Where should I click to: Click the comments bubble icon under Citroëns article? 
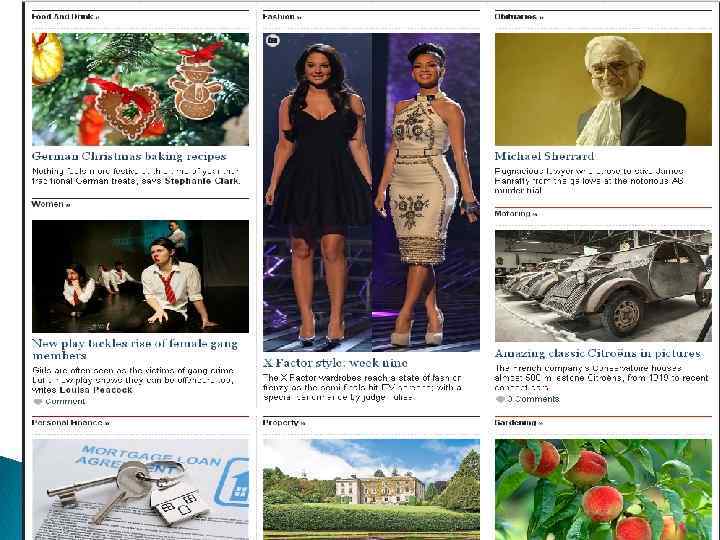click(x=500, y=399)
